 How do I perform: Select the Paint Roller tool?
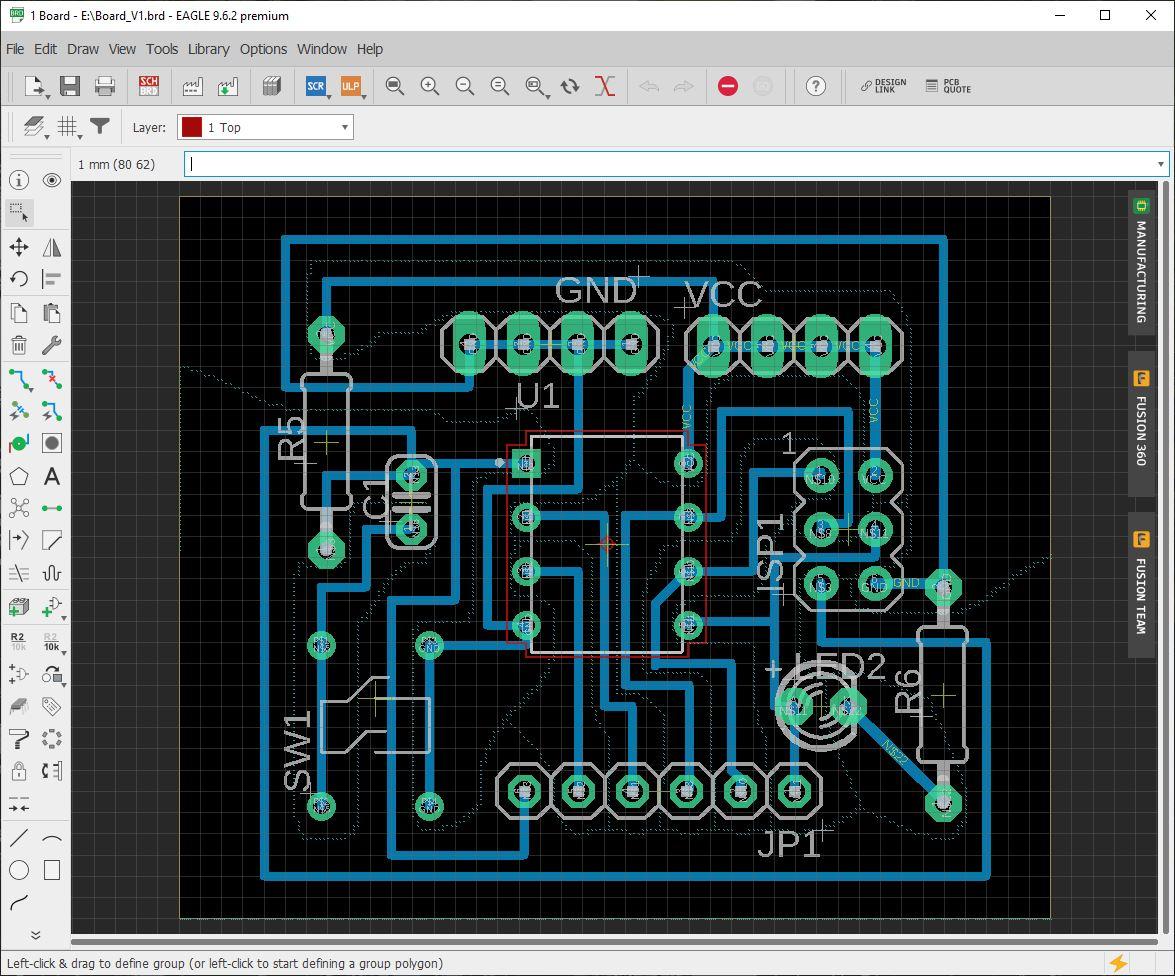19,739
